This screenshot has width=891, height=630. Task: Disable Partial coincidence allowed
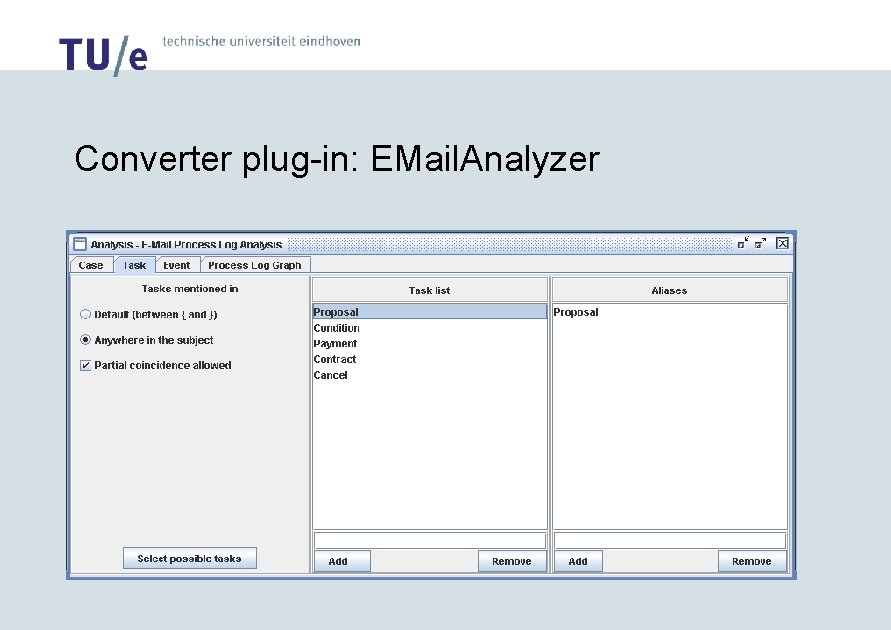(x=85, y=365)
